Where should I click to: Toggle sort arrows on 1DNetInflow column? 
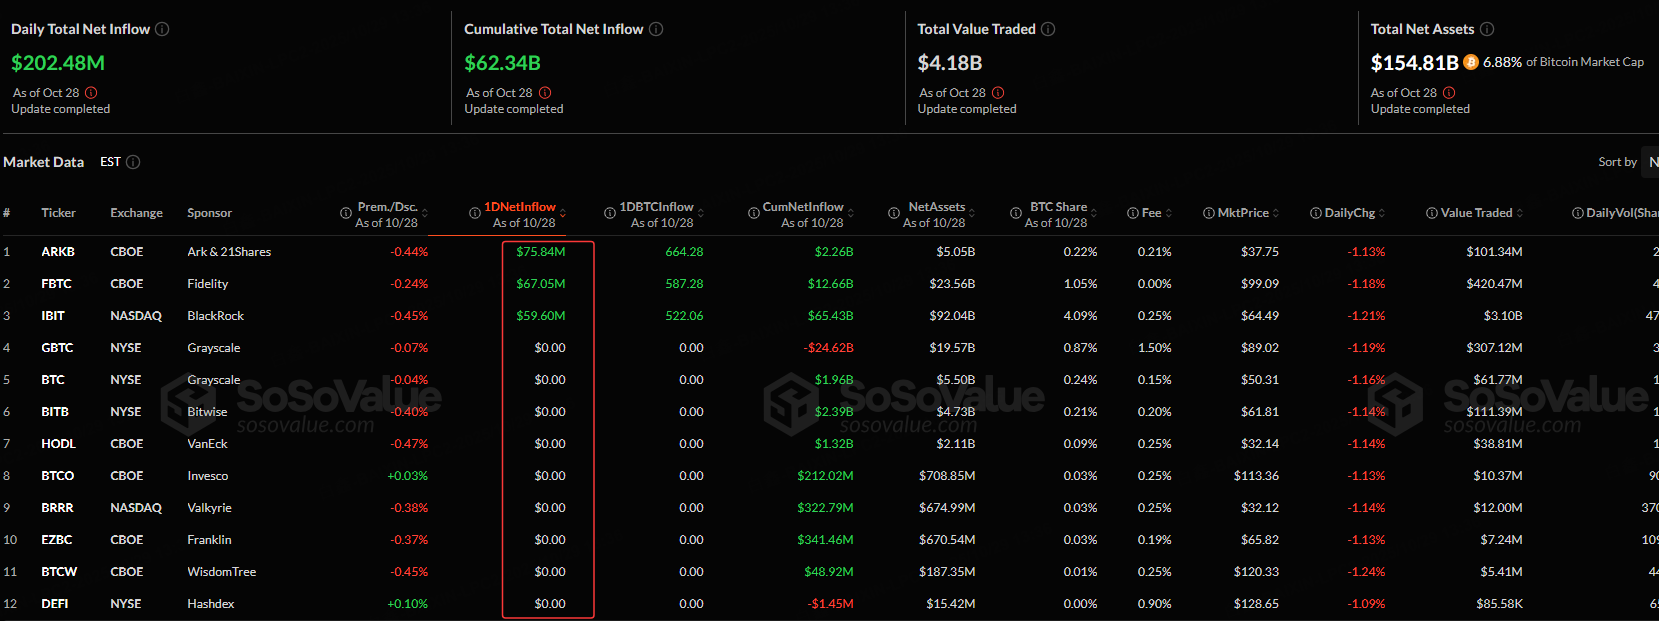point(563,213)
